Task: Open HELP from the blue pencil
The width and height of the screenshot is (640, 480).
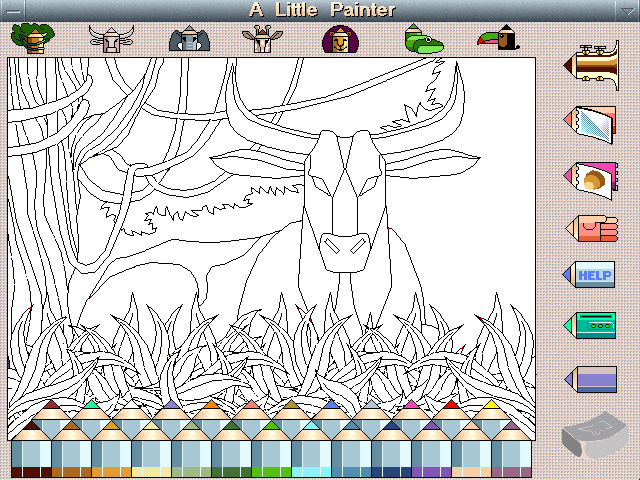Action: [x=589, y=275]
